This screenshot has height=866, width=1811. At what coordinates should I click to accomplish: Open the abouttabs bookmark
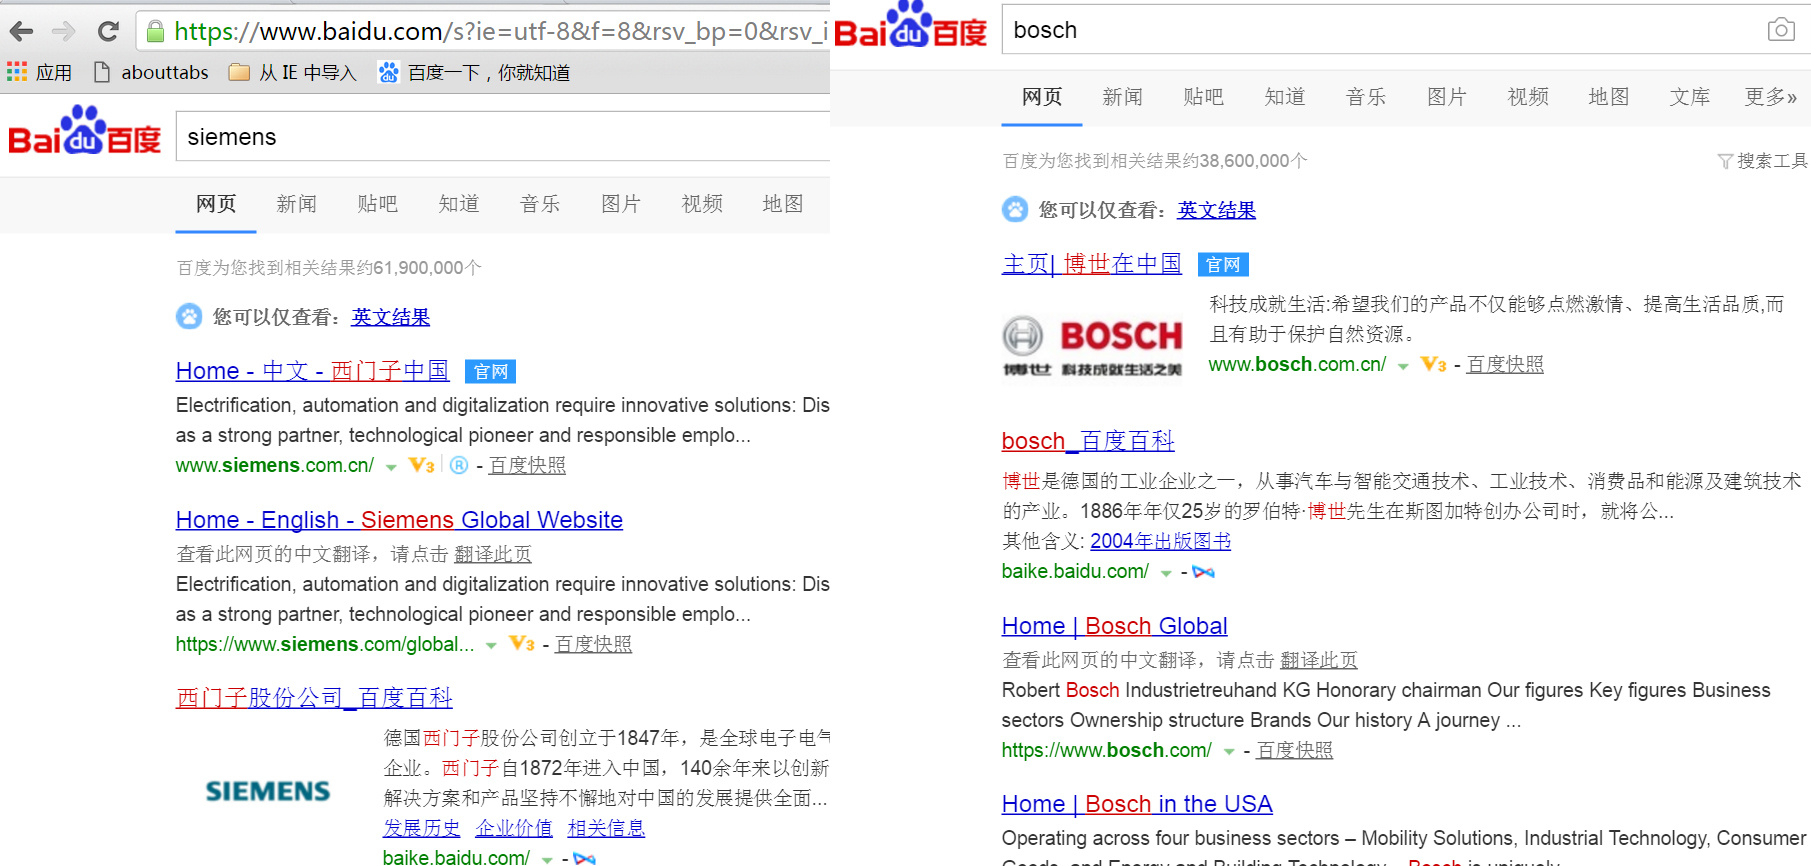tap(151, 72)
